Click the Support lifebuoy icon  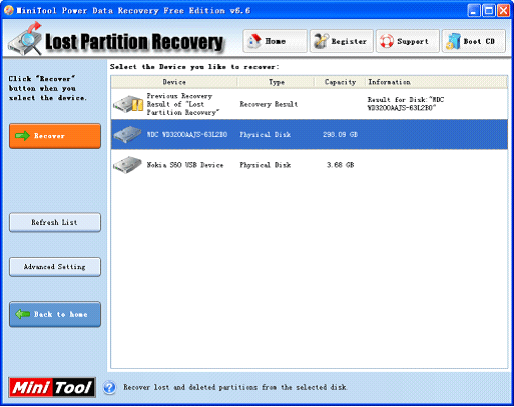(387, 41)
